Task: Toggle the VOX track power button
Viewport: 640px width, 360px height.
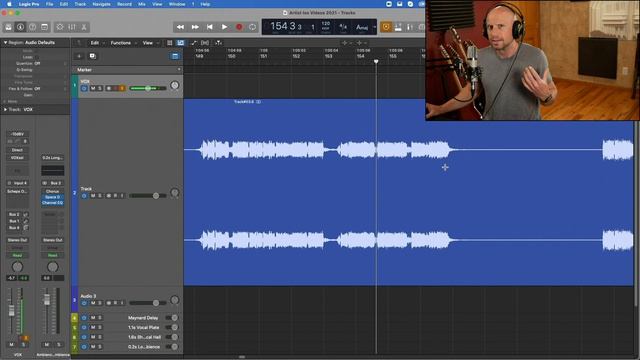Action: point(84,88)
